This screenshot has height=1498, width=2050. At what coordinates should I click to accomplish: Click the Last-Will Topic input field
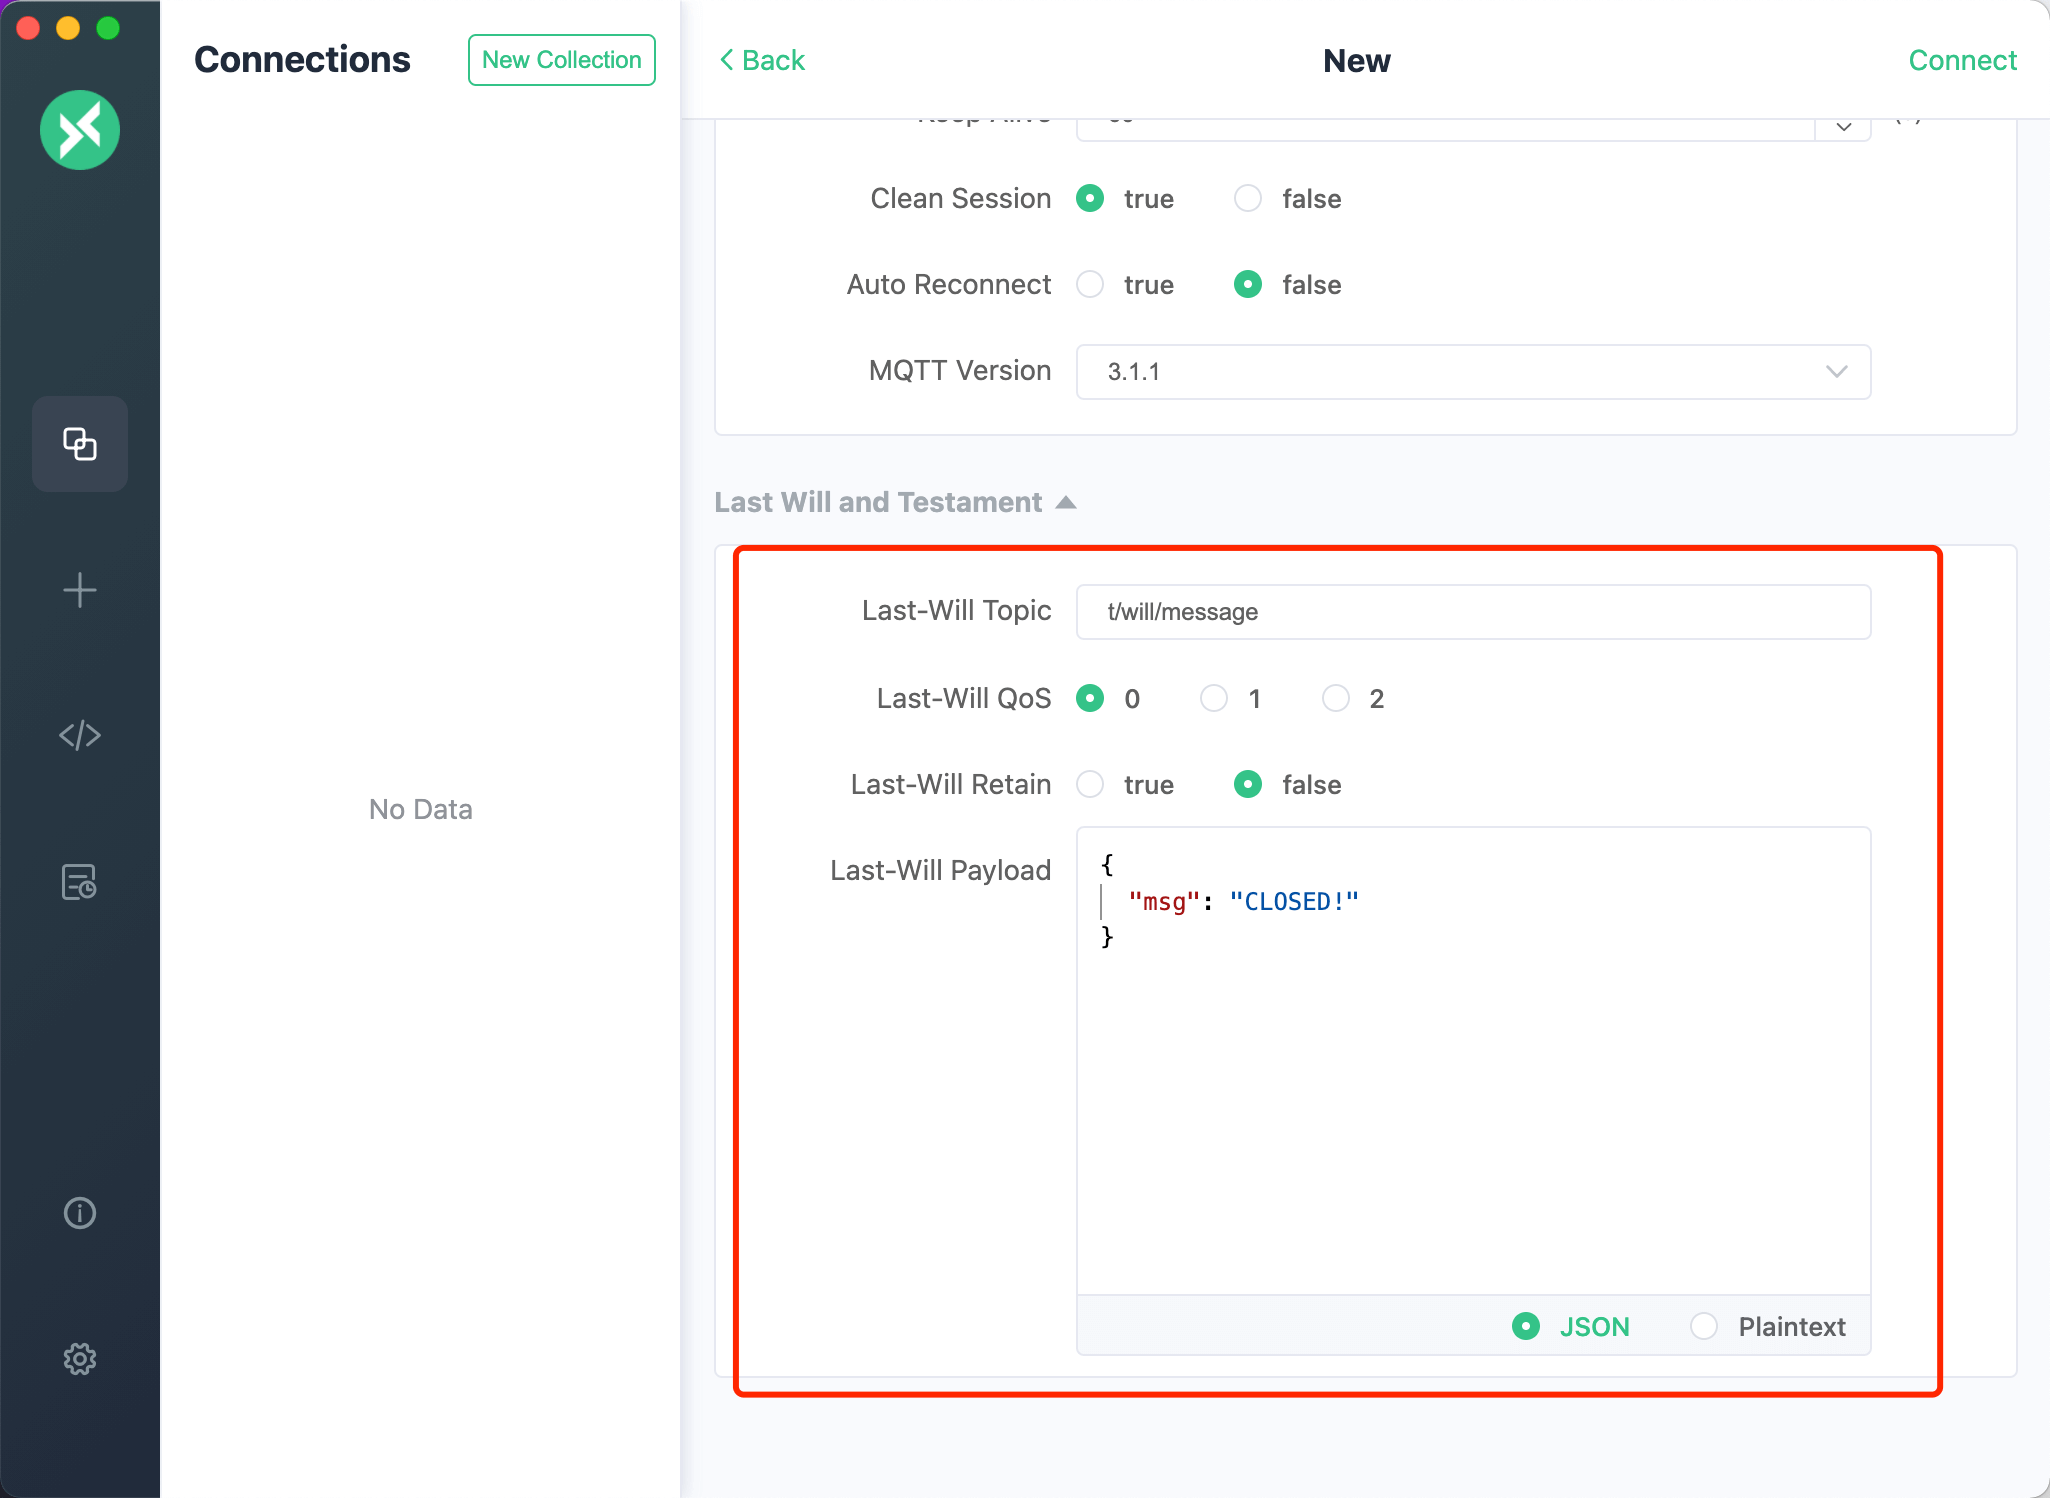pos(1472,612)
